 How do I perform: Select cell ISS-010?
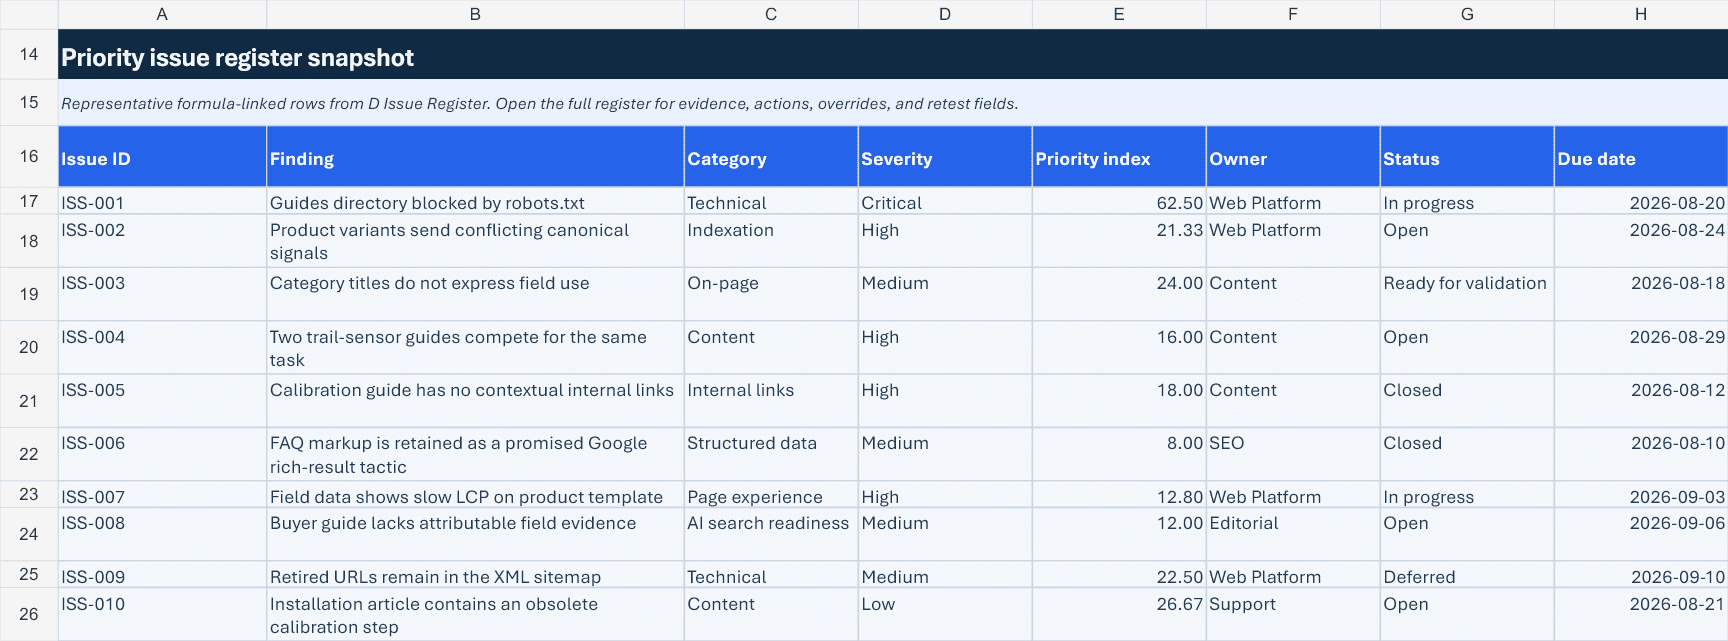(x=162, y=614)
